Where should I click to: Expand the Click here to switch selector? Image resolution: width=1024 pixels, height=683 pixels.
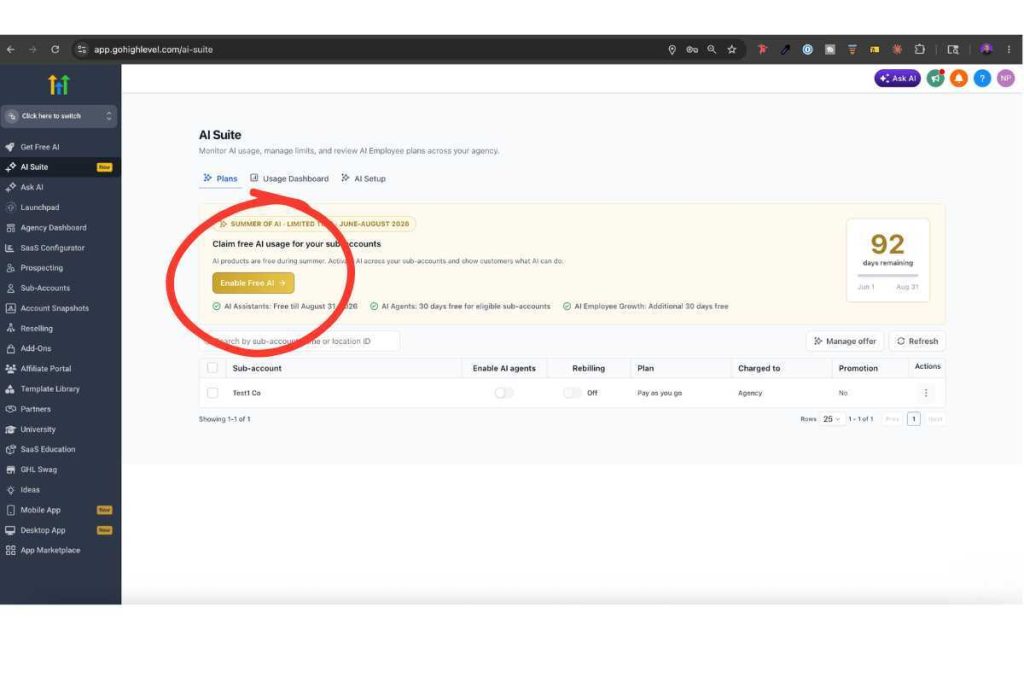pos(59,116)
